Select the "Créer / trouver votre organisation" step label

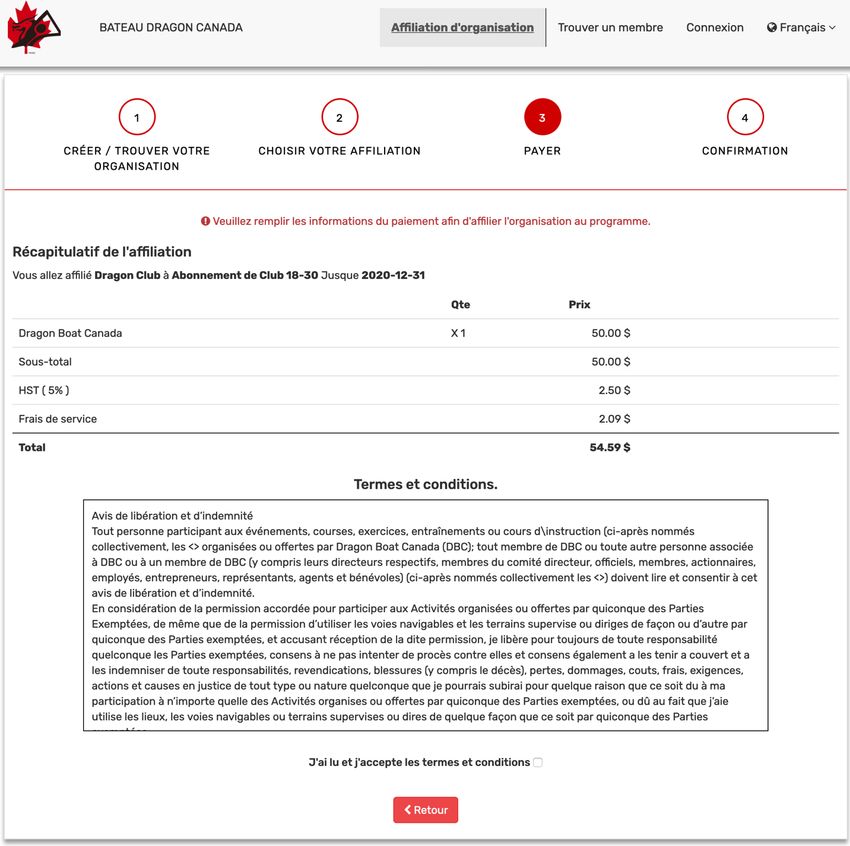(x=137, y=158)
